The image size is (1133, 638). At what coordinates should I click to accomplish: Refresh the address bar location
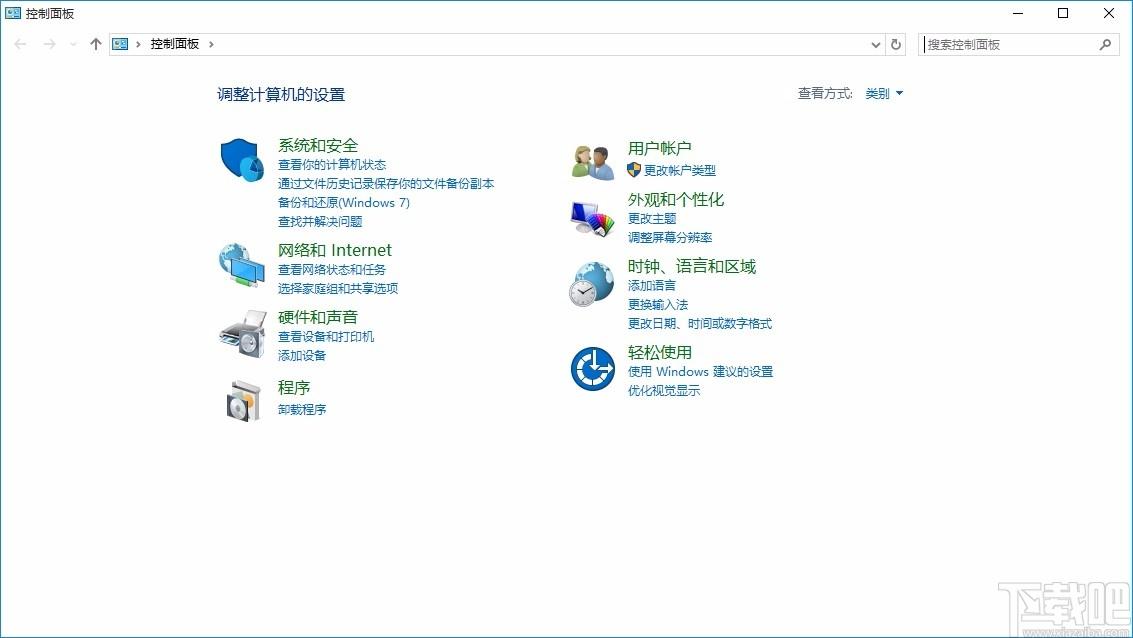[x=896, y=44]
